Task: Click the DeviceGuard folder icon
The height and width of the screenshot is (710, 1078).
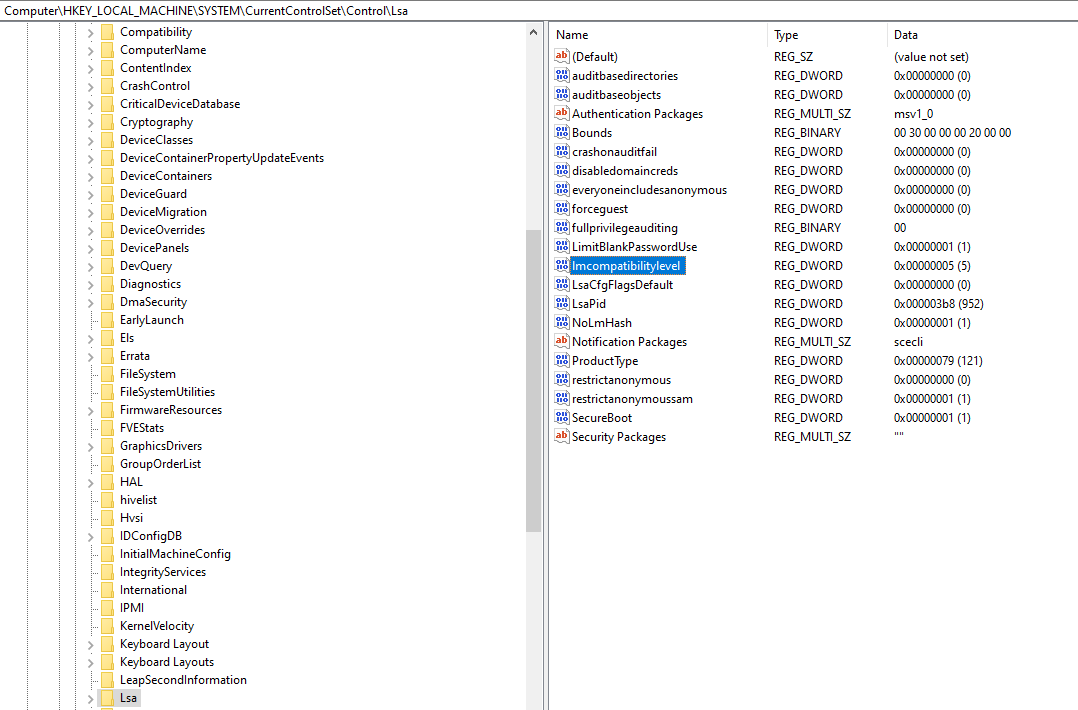Action: pyautogui.click(x=107, y=194)
